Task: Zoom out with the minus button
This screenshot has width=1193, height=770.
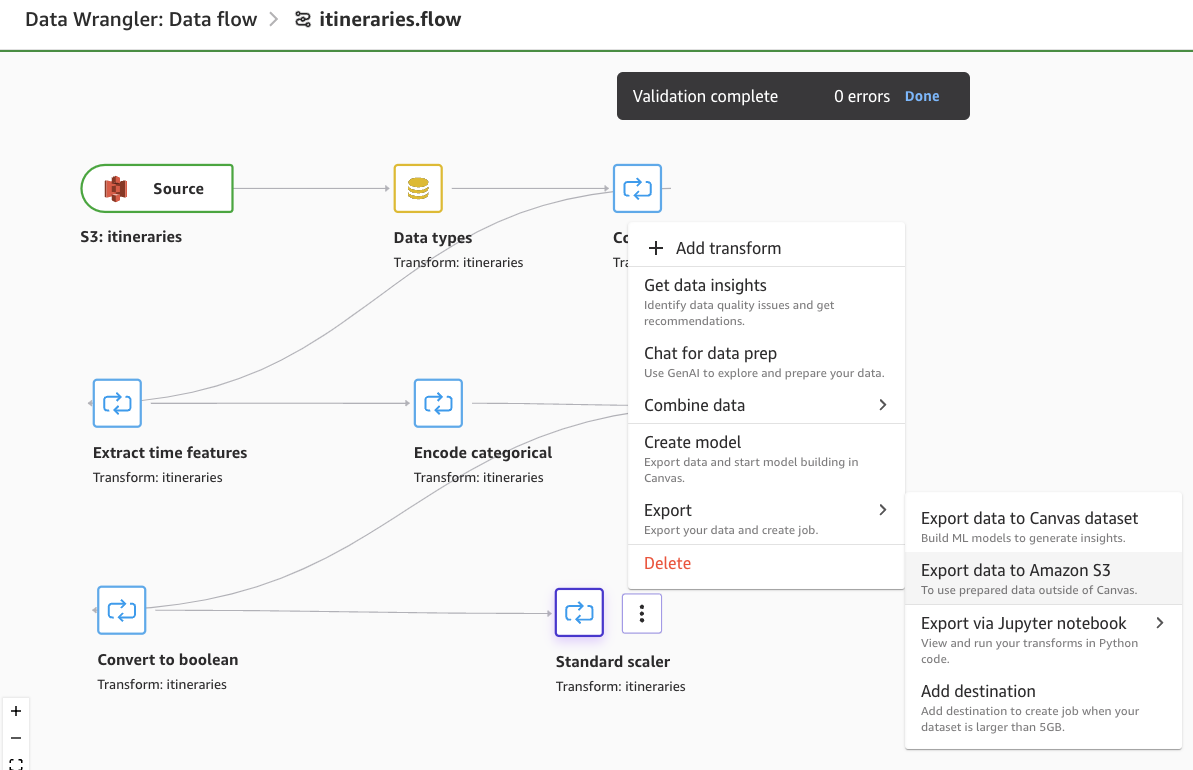Action: tap(16, 738)
